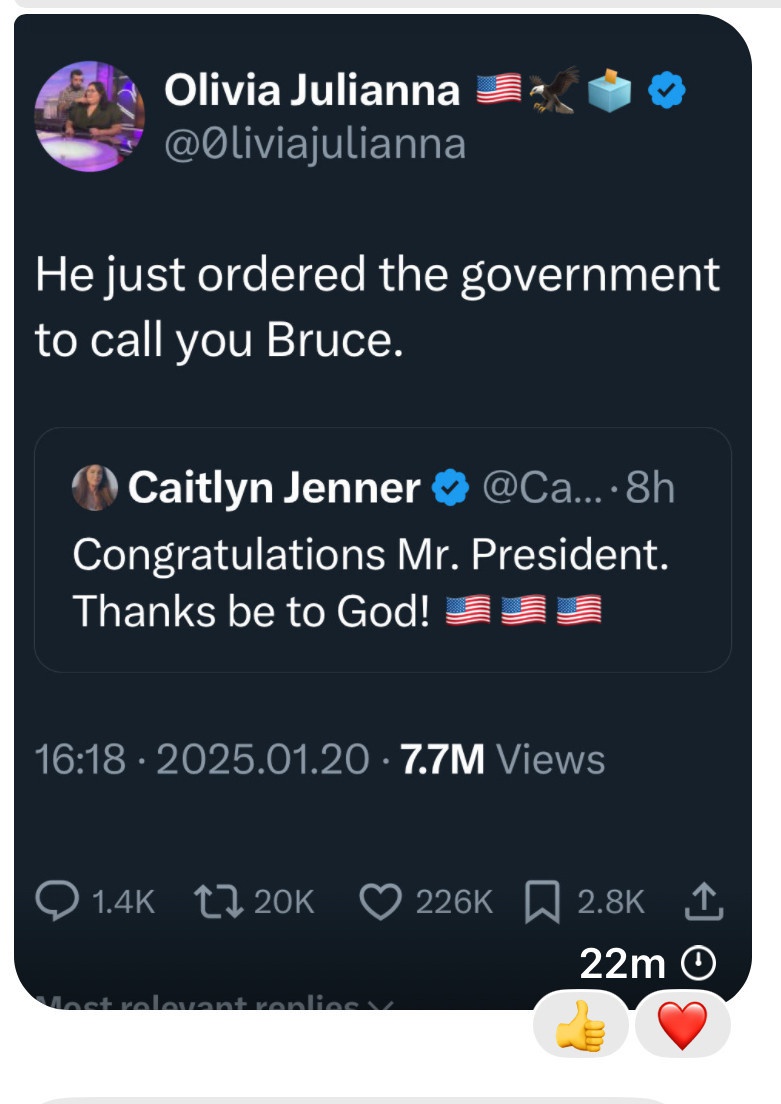Image resolution: width=781 pixels, height=1104 pixels.
Task: Open Caitlyn Jenner's small avatar
Action: click(x=94, y=488)
